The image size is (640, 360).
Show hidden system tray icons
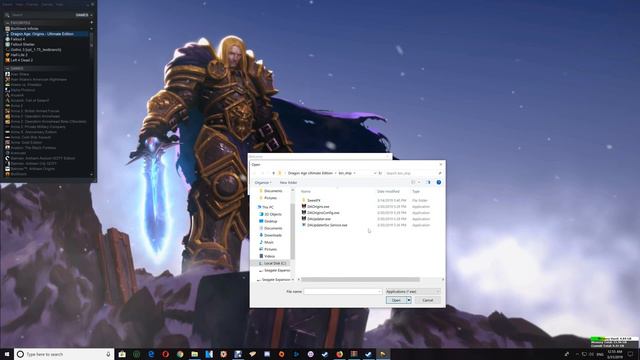tap(577, 354)
